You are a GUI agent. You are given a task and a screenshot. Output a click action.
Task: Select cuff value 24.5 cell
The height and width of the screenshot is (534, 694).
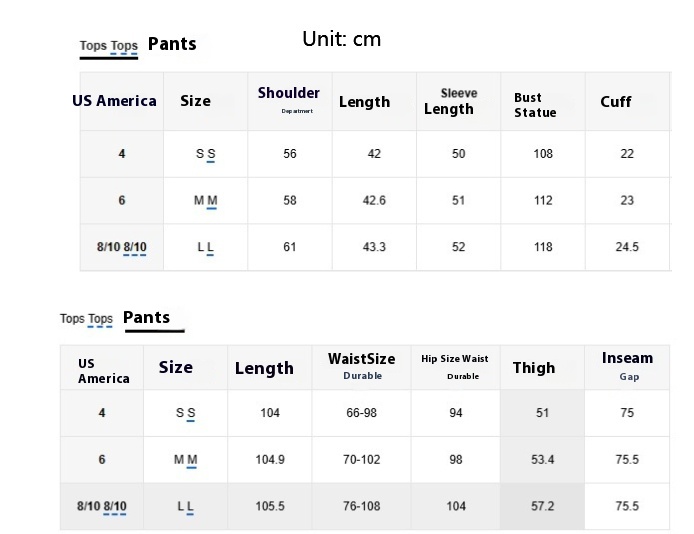coord(627,247)
